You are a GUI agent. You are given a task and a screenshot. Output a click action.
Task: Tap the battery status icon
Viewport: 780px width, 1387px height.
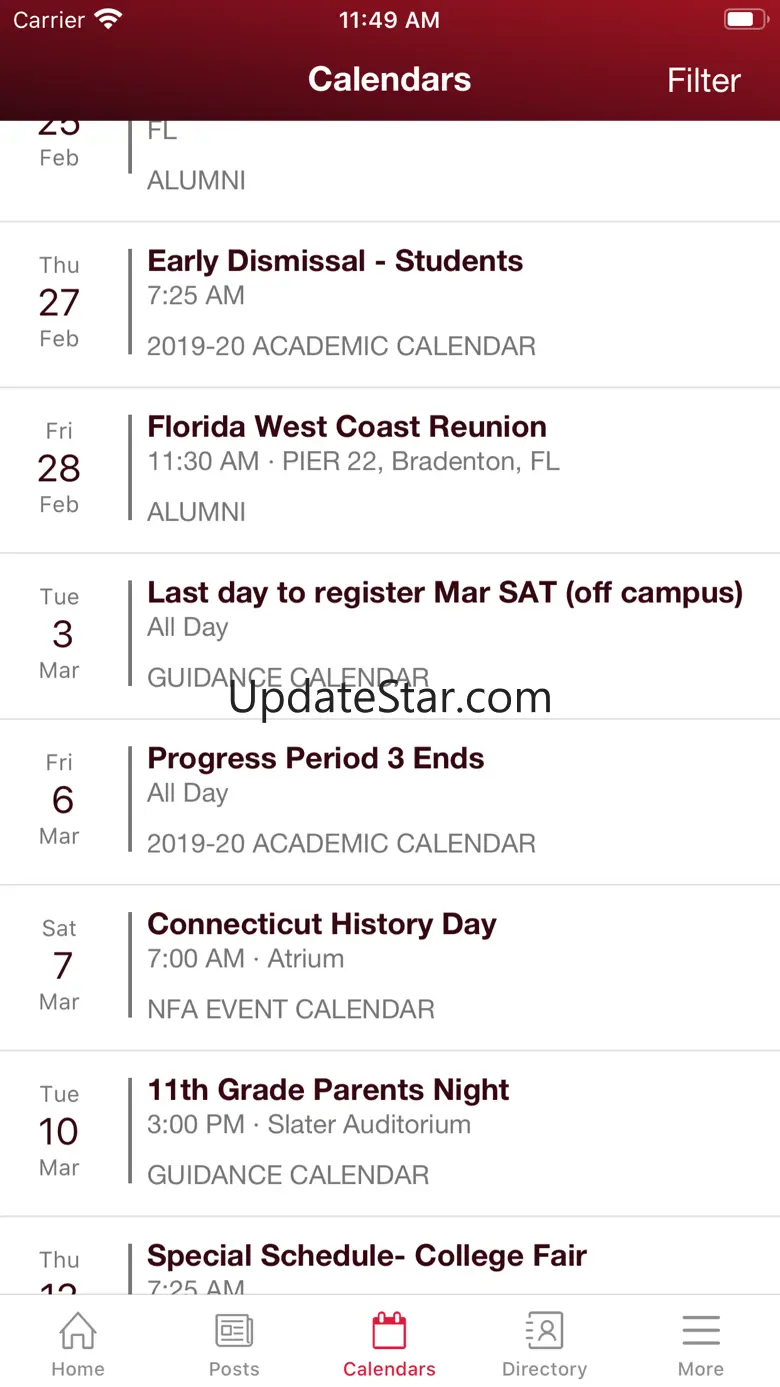pos(744,20)
